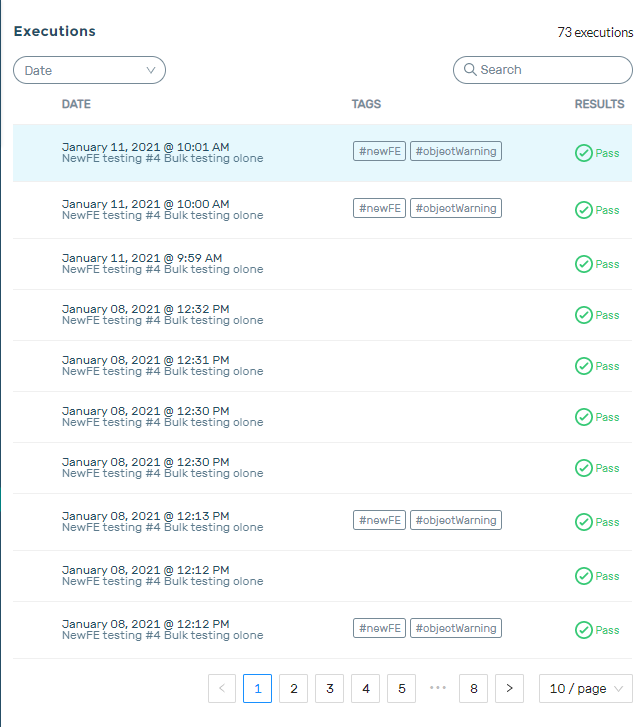This screenshot has width=644, height=727.
Task: Click the Pass checkmark icon for 10:01 AM execution
Action: pyautogui.click(x=584, y=153)
